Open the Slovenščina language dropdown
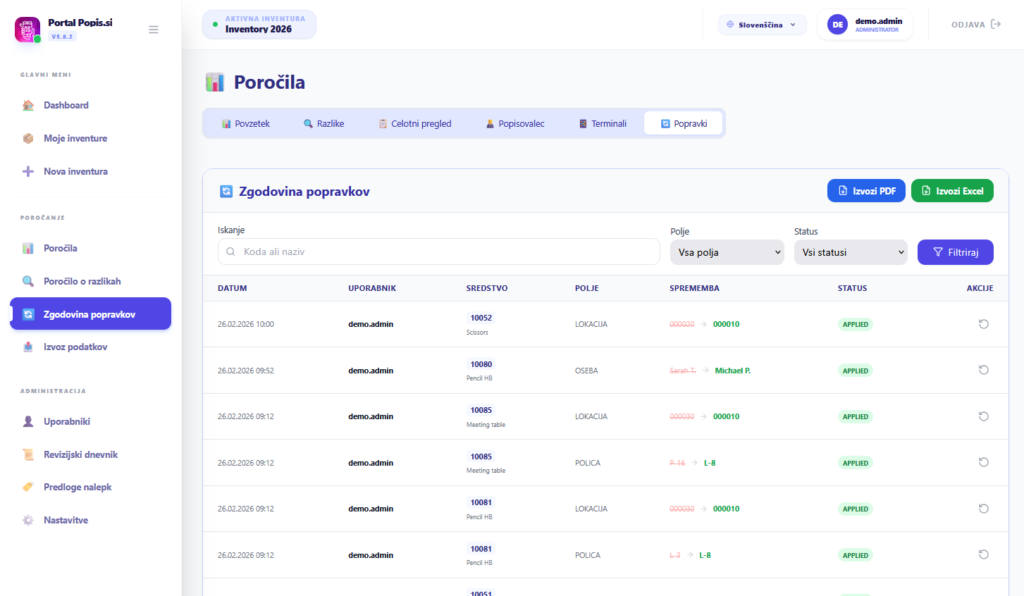This screenshot has height=596, width=1024. [762, 24]
